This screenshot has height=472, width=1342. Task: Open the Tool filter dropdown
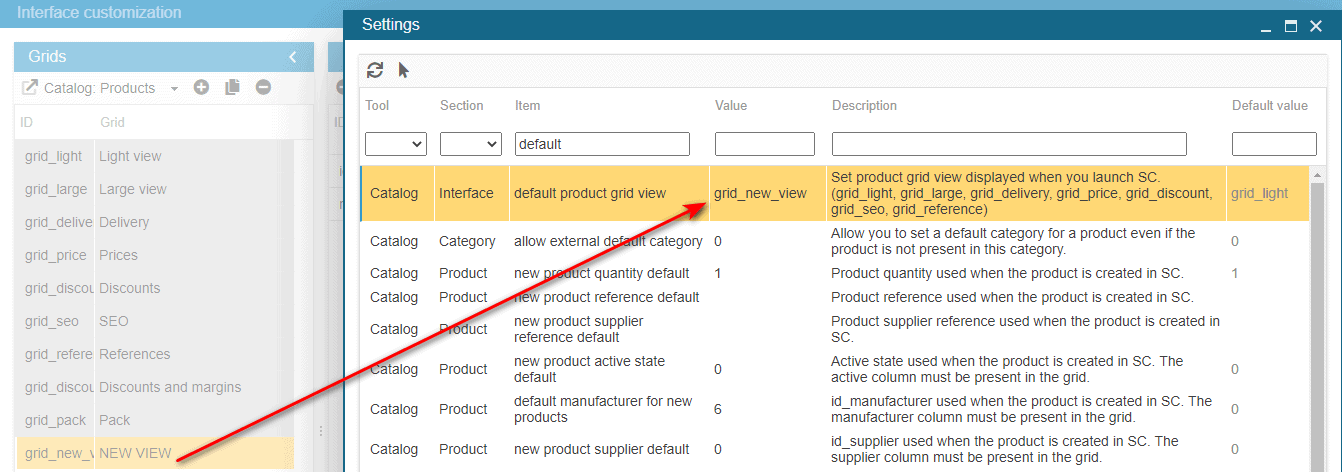click(396, 144)
